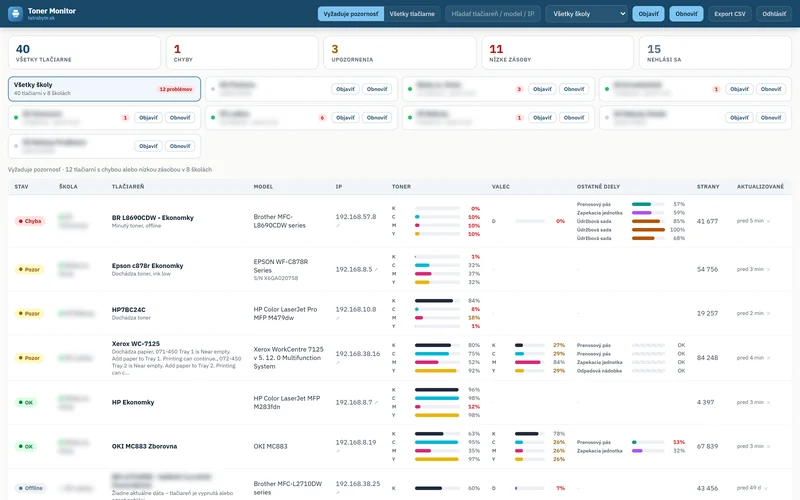The height and width of the screenshot is (500, 800).
Task: Click the Údržbová sada 100% bar
Action: (x=648, y=230)
